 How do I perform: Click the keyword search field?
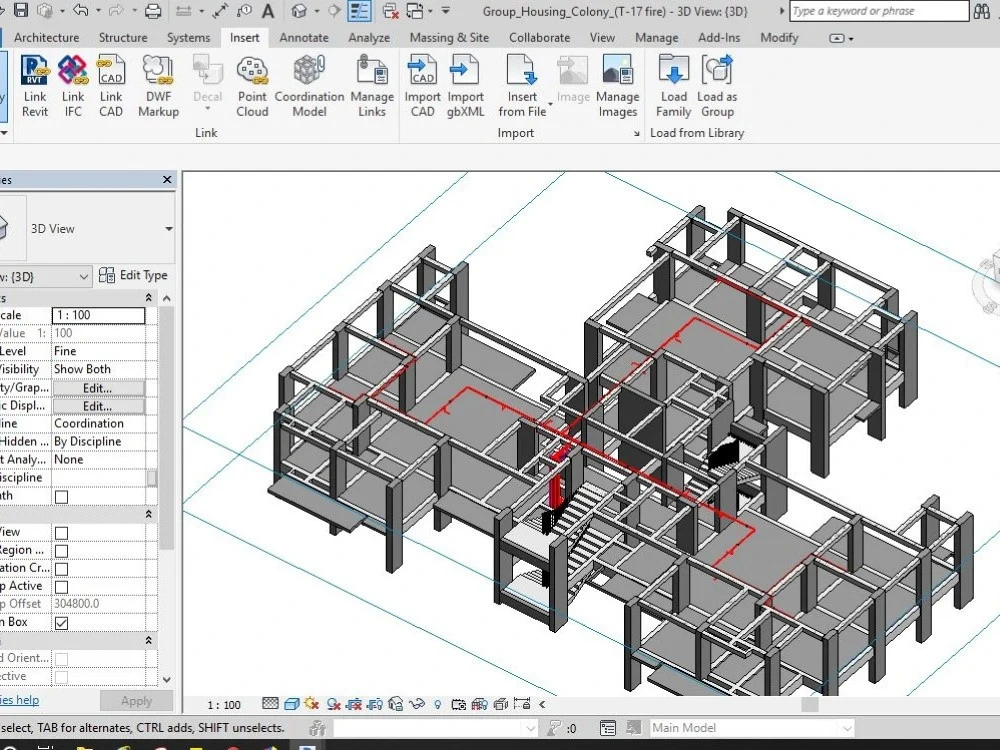click(x=879, y=11)
